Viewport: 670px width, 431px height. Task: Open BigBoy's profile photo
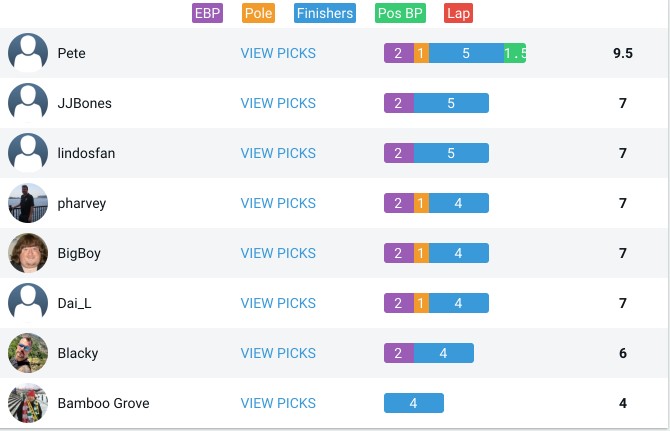28,253
